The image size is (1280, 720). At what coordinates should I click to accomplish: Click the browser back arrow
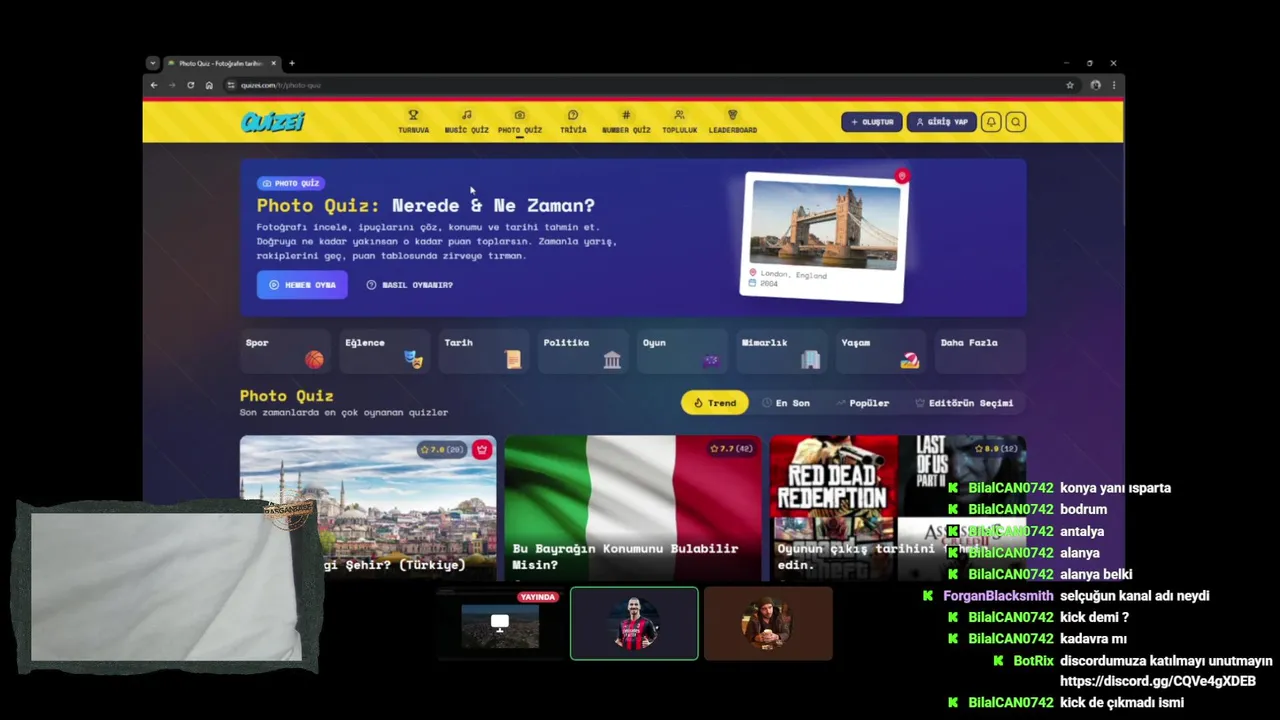tap(153, 85)
